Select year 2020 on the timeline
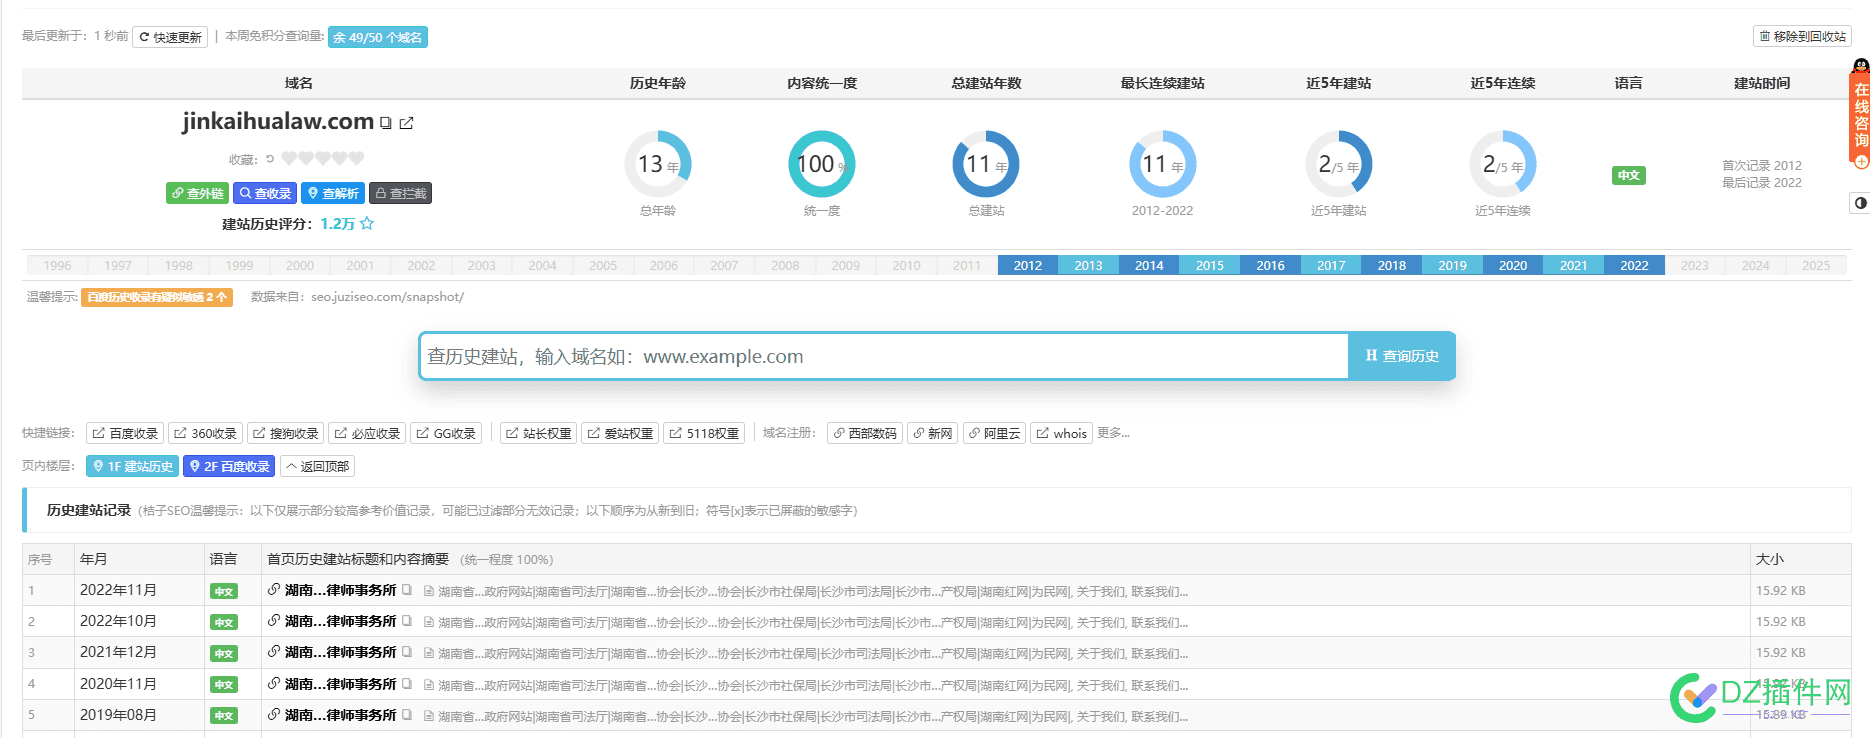 (x=1513, y=265)
